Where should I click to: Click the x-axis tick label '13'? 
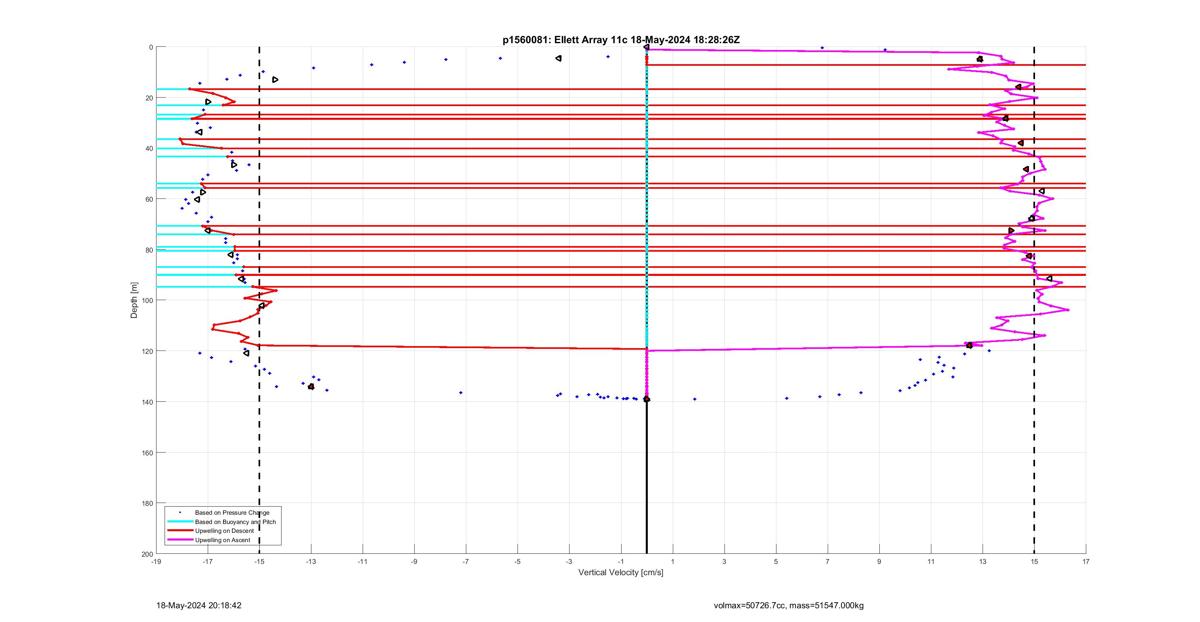tap(983, 562)
